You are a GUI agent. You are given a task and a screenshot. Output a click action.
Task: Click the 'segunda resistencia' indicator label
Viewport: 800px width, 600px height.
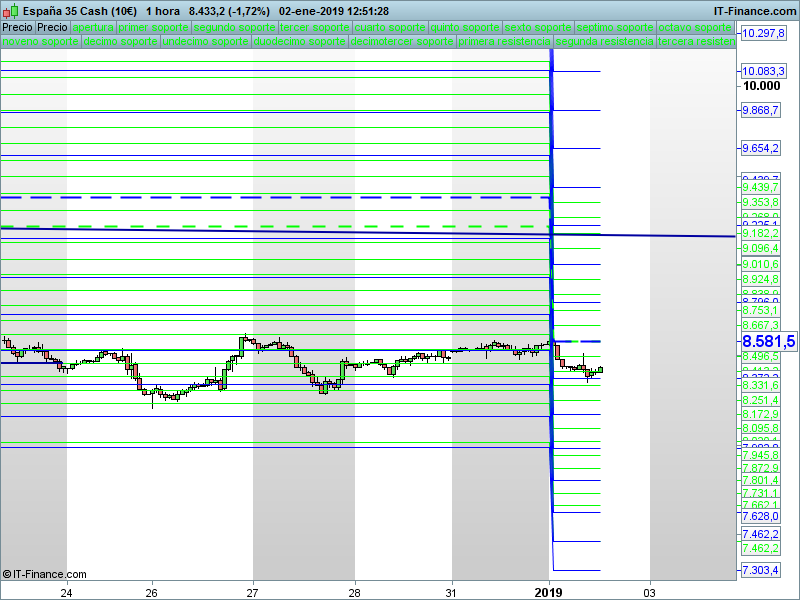[x=604, y=43]
